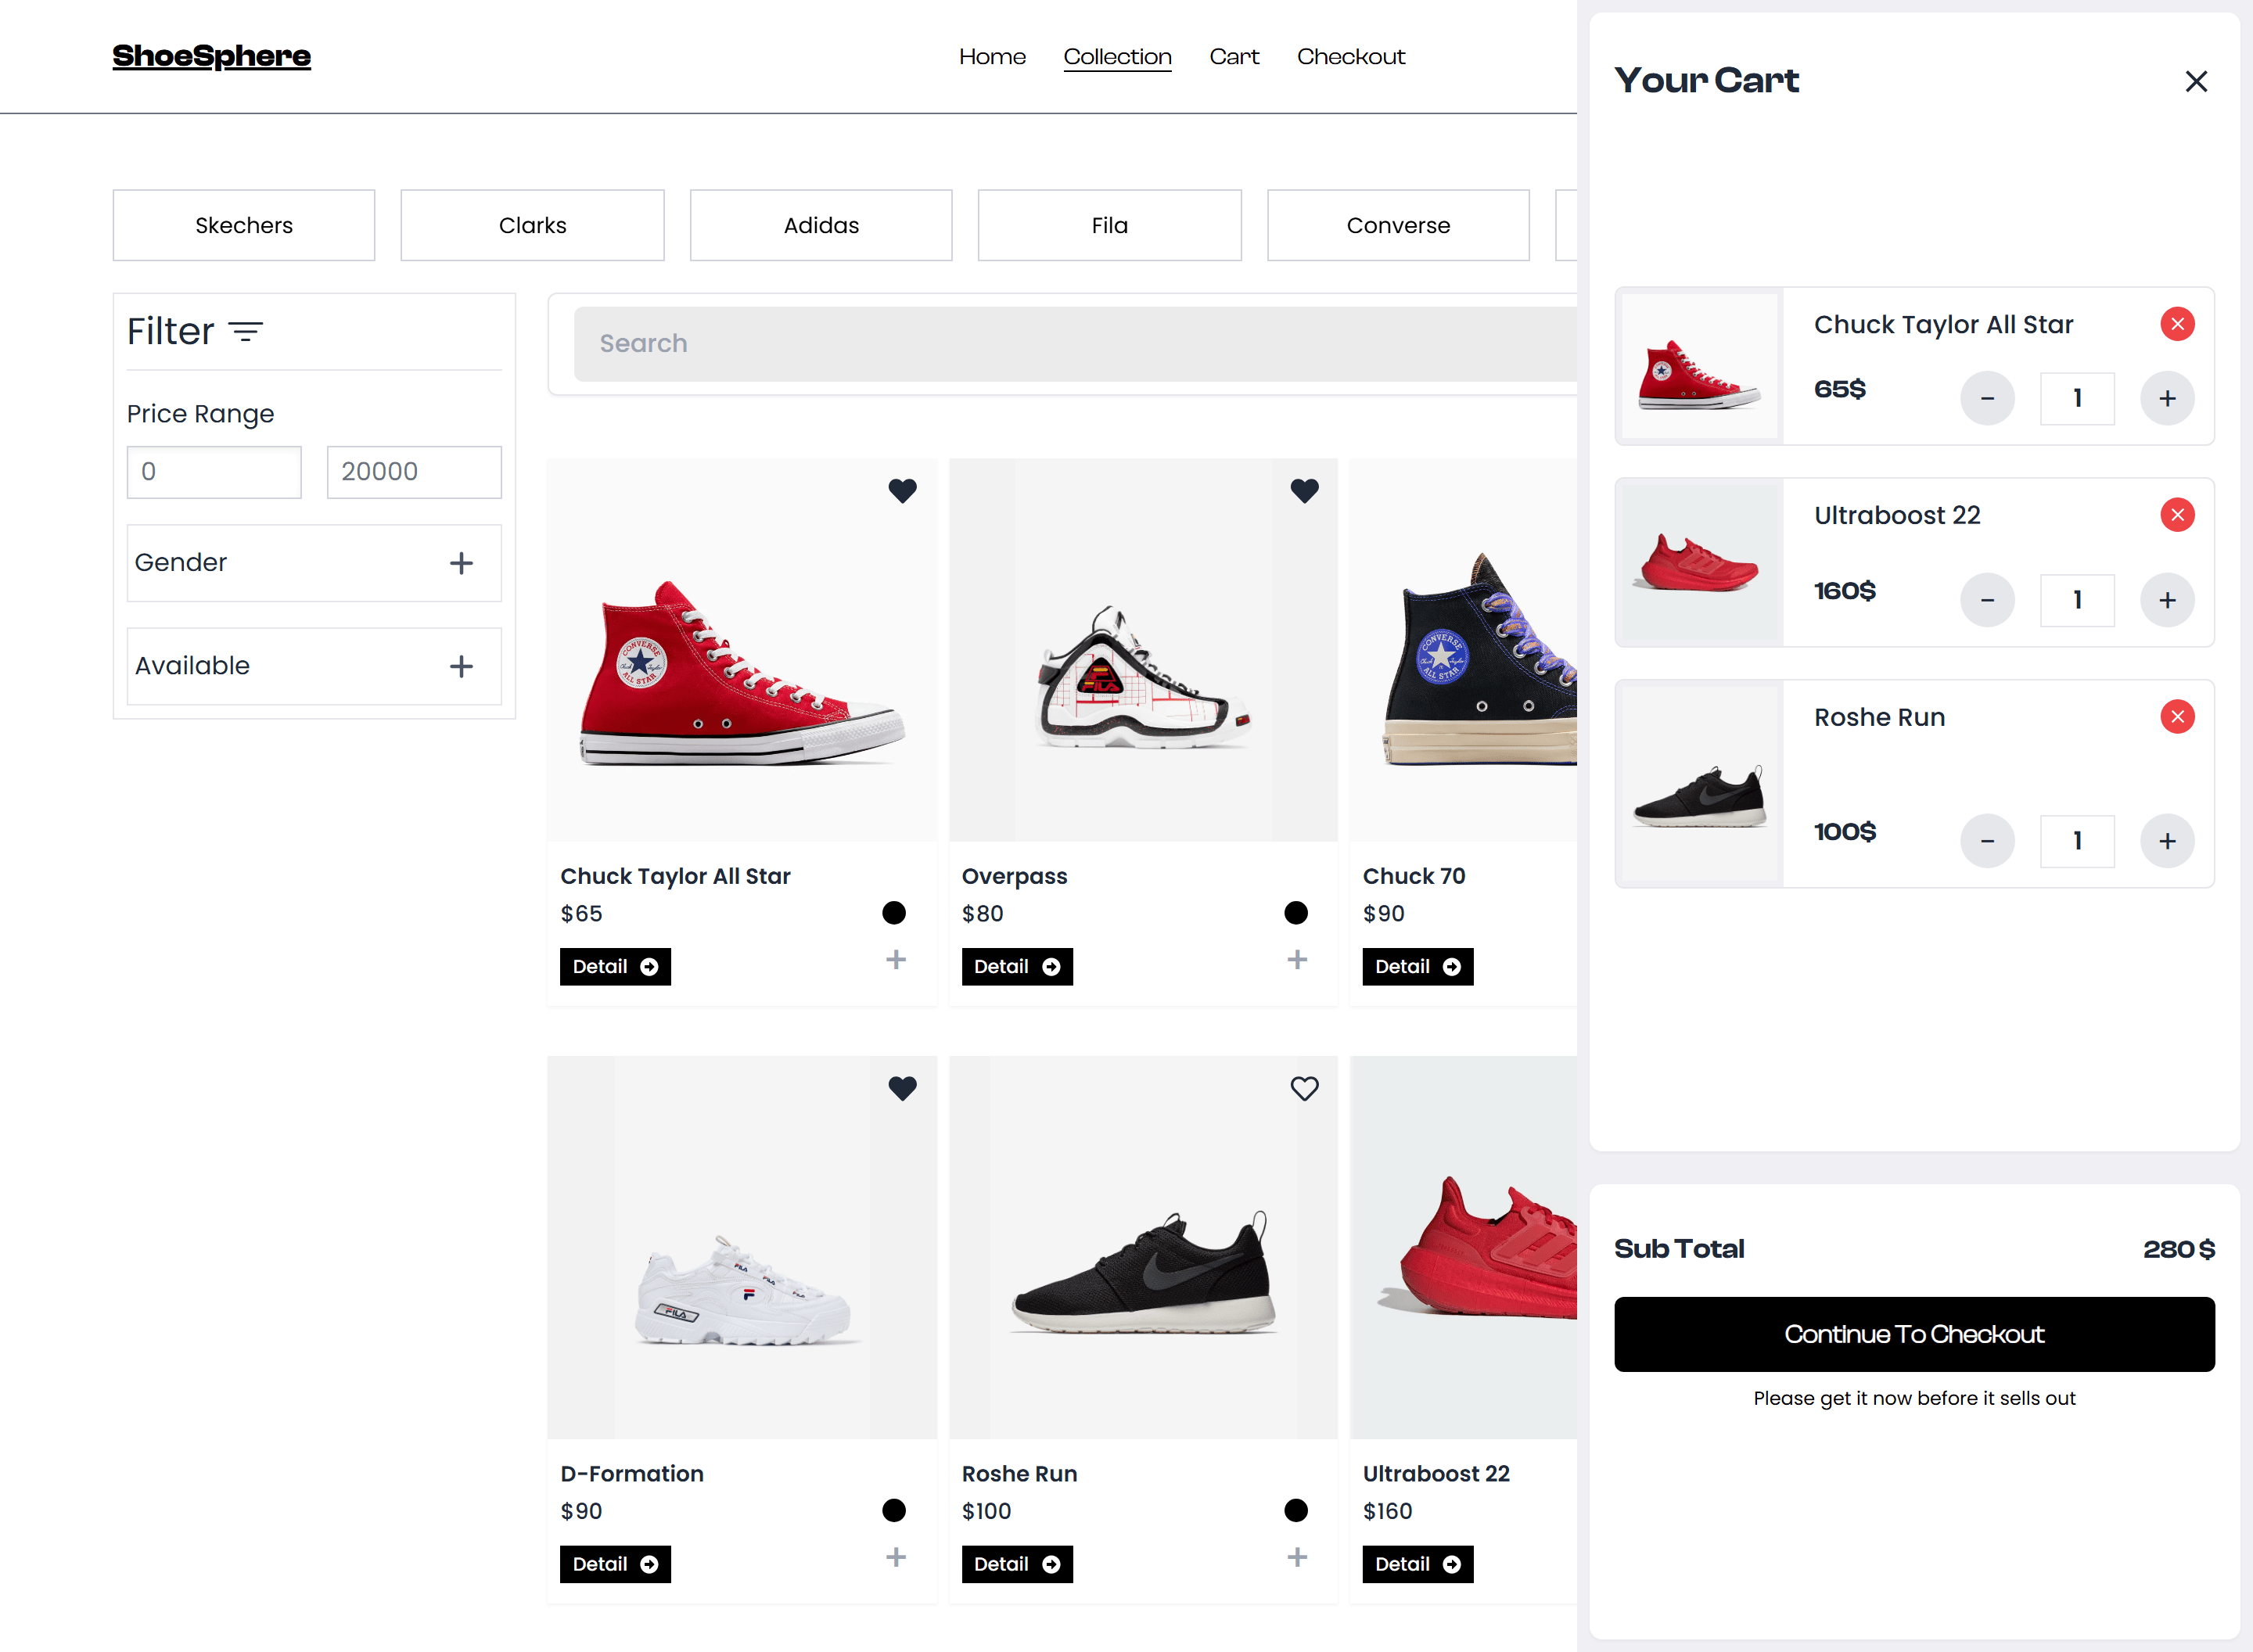
Task: Decrease Ultraboost 22 cart quantity
Action: 1987,600
